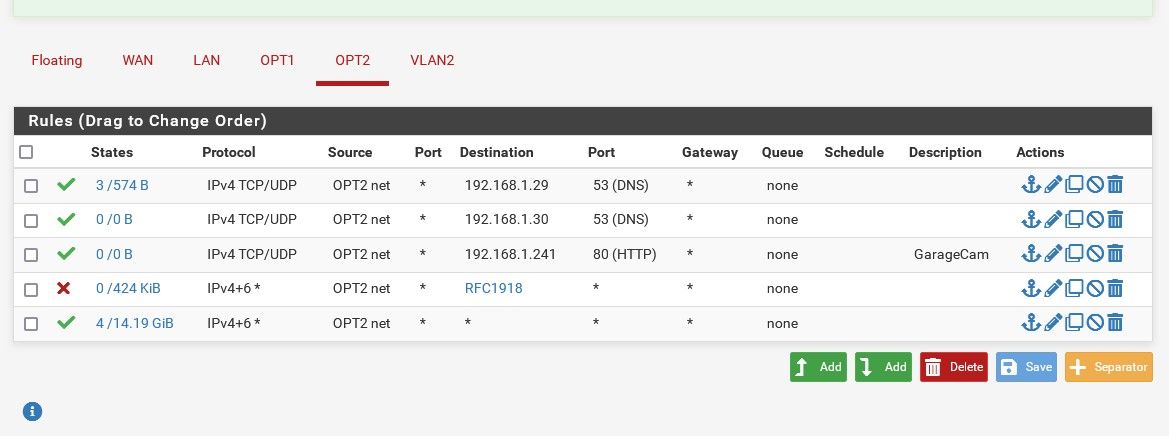Click the RFC1918 alias link
The image size is (1169, 436).
coord(494,288)
